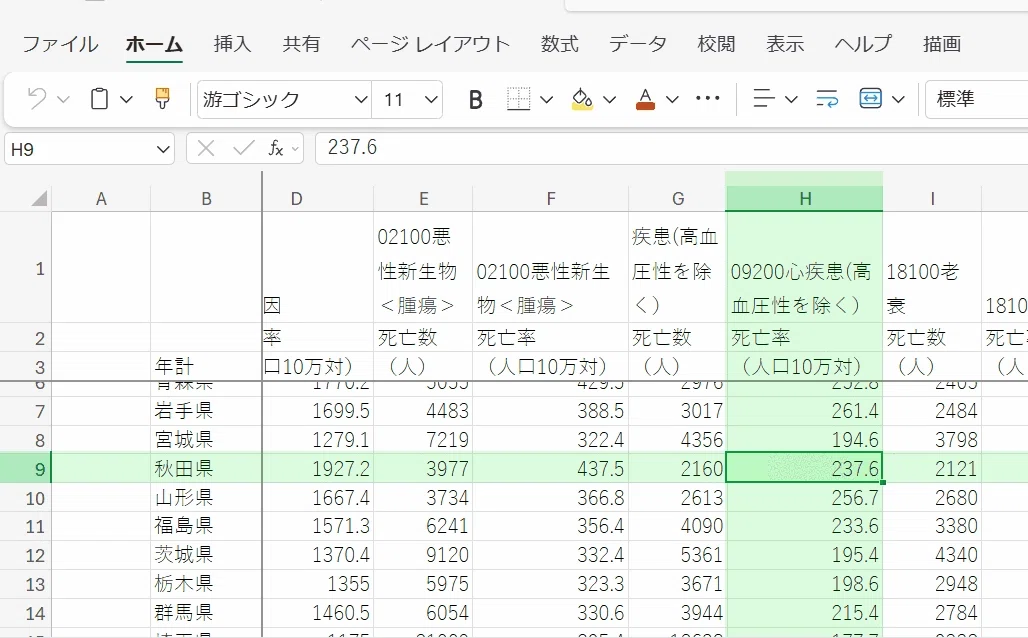
Task: Click cell with 秋田県
Action: click(x=206, y=469)
